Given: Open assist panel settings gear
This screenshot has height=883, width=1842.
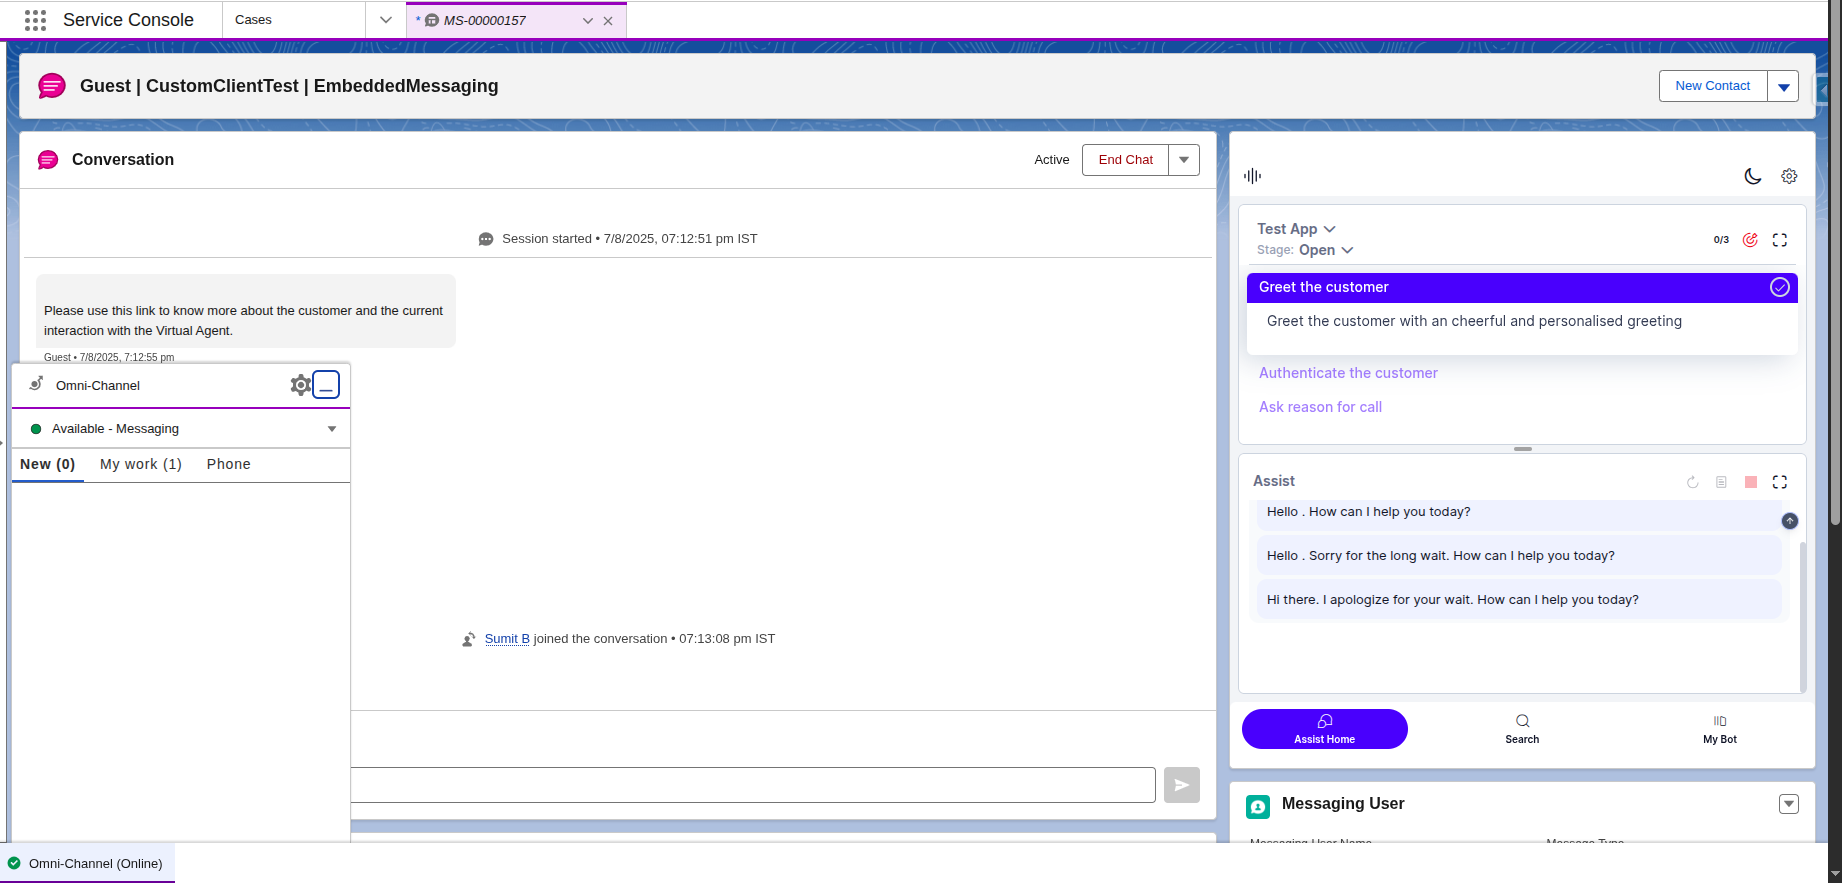Looking at the screenshot, I should click(1789, 176).
